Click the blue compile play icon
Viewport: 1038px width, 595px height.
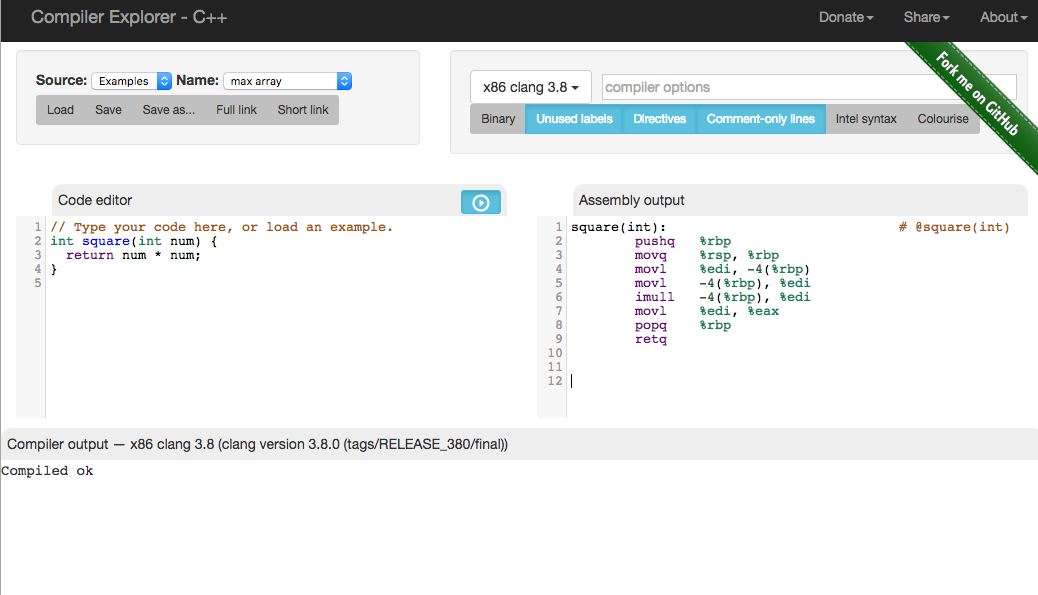tap(481, 202)
